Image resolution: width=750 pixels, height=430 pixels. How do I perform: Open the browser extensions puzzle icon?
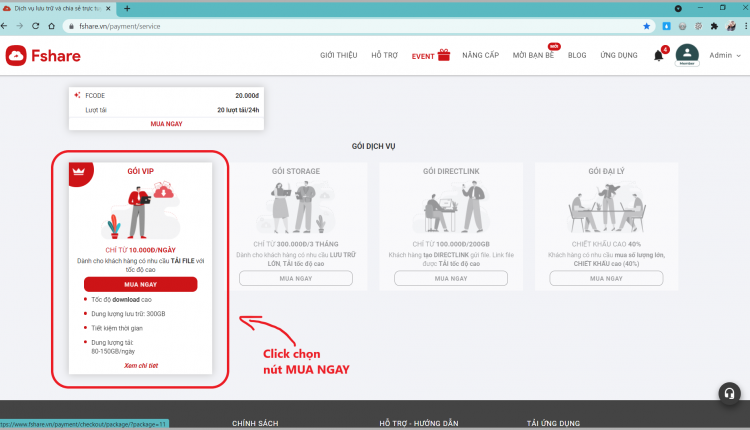point(714,26)
